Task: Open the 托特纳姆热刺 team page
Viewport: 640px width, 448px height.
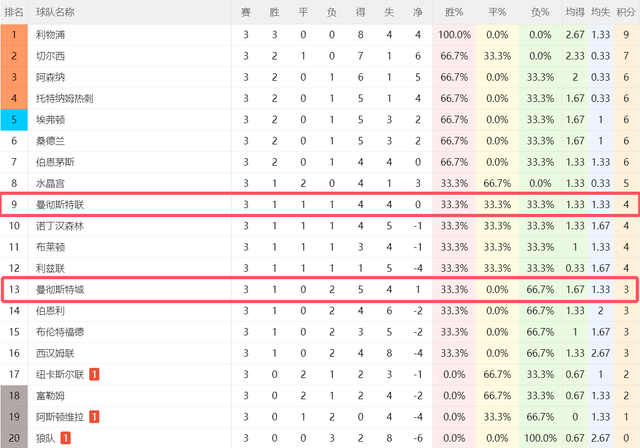Action: (x=65, y=98)
